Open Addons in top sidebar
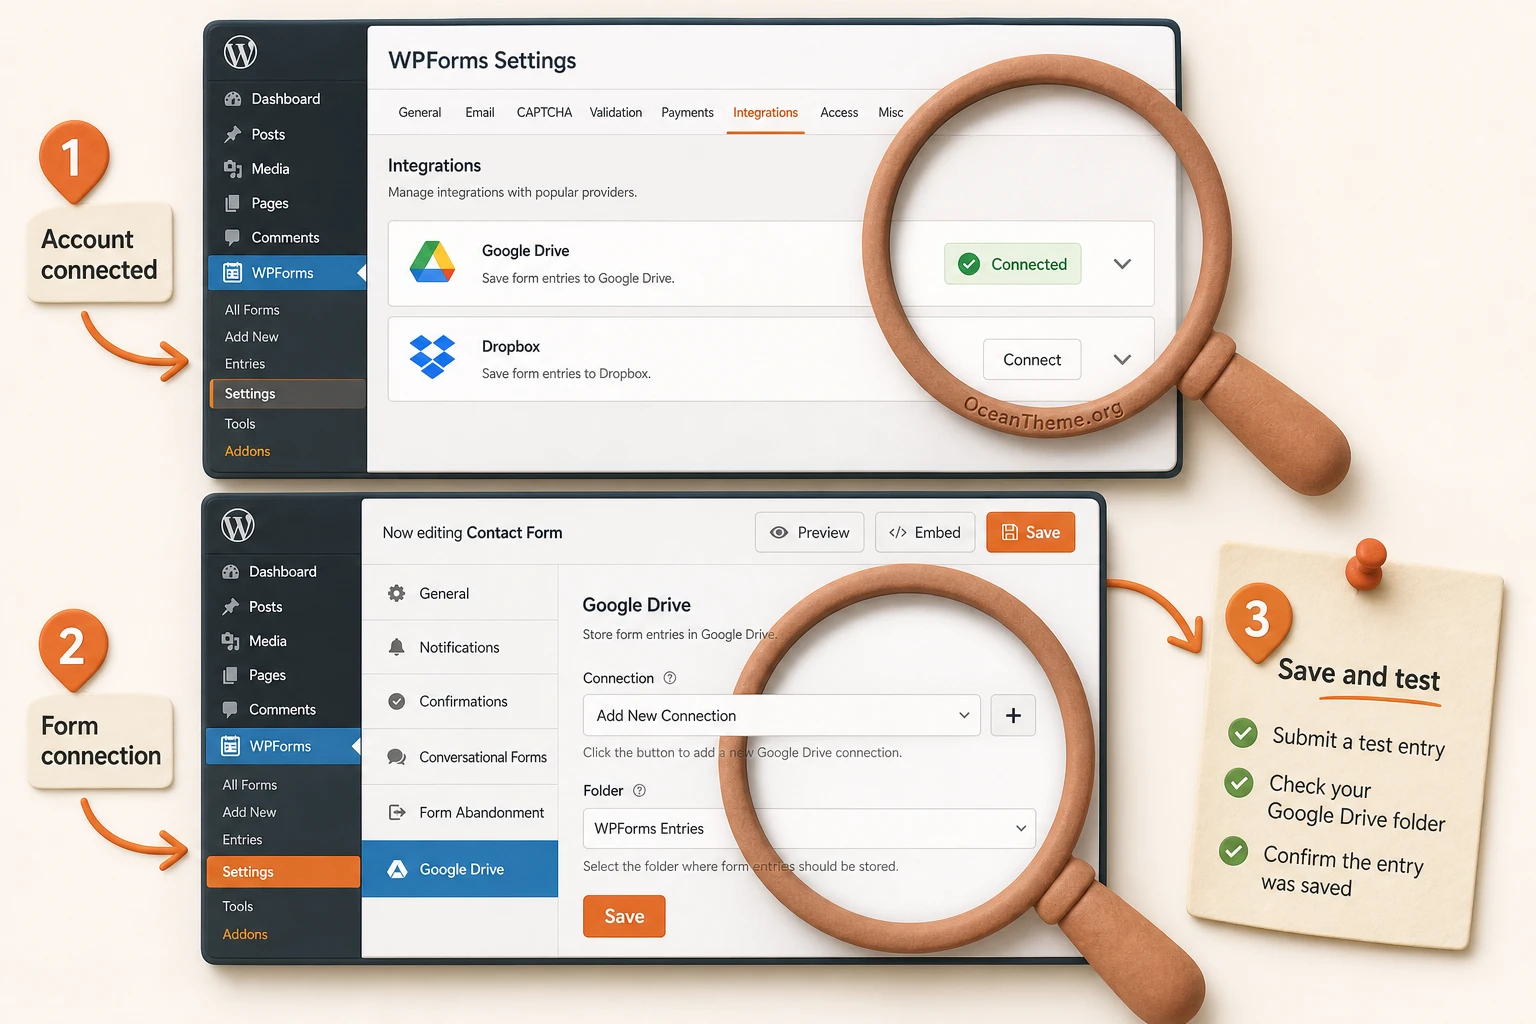The width and height of the screenshot is (1536, 1024). tap(247, 451)
